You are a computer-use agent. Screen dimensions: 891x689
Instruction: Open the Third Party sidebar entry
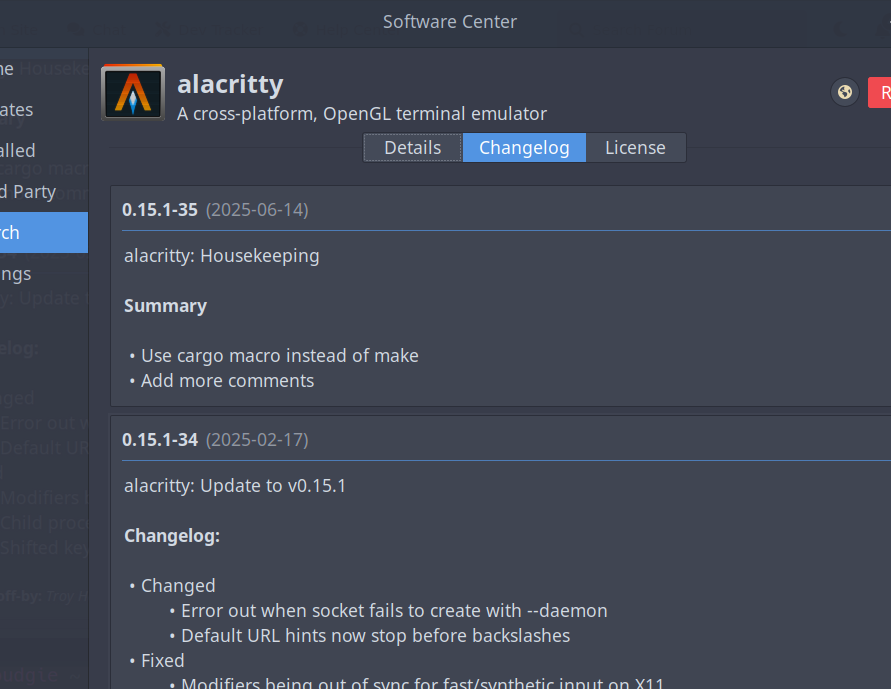[44, 191]
